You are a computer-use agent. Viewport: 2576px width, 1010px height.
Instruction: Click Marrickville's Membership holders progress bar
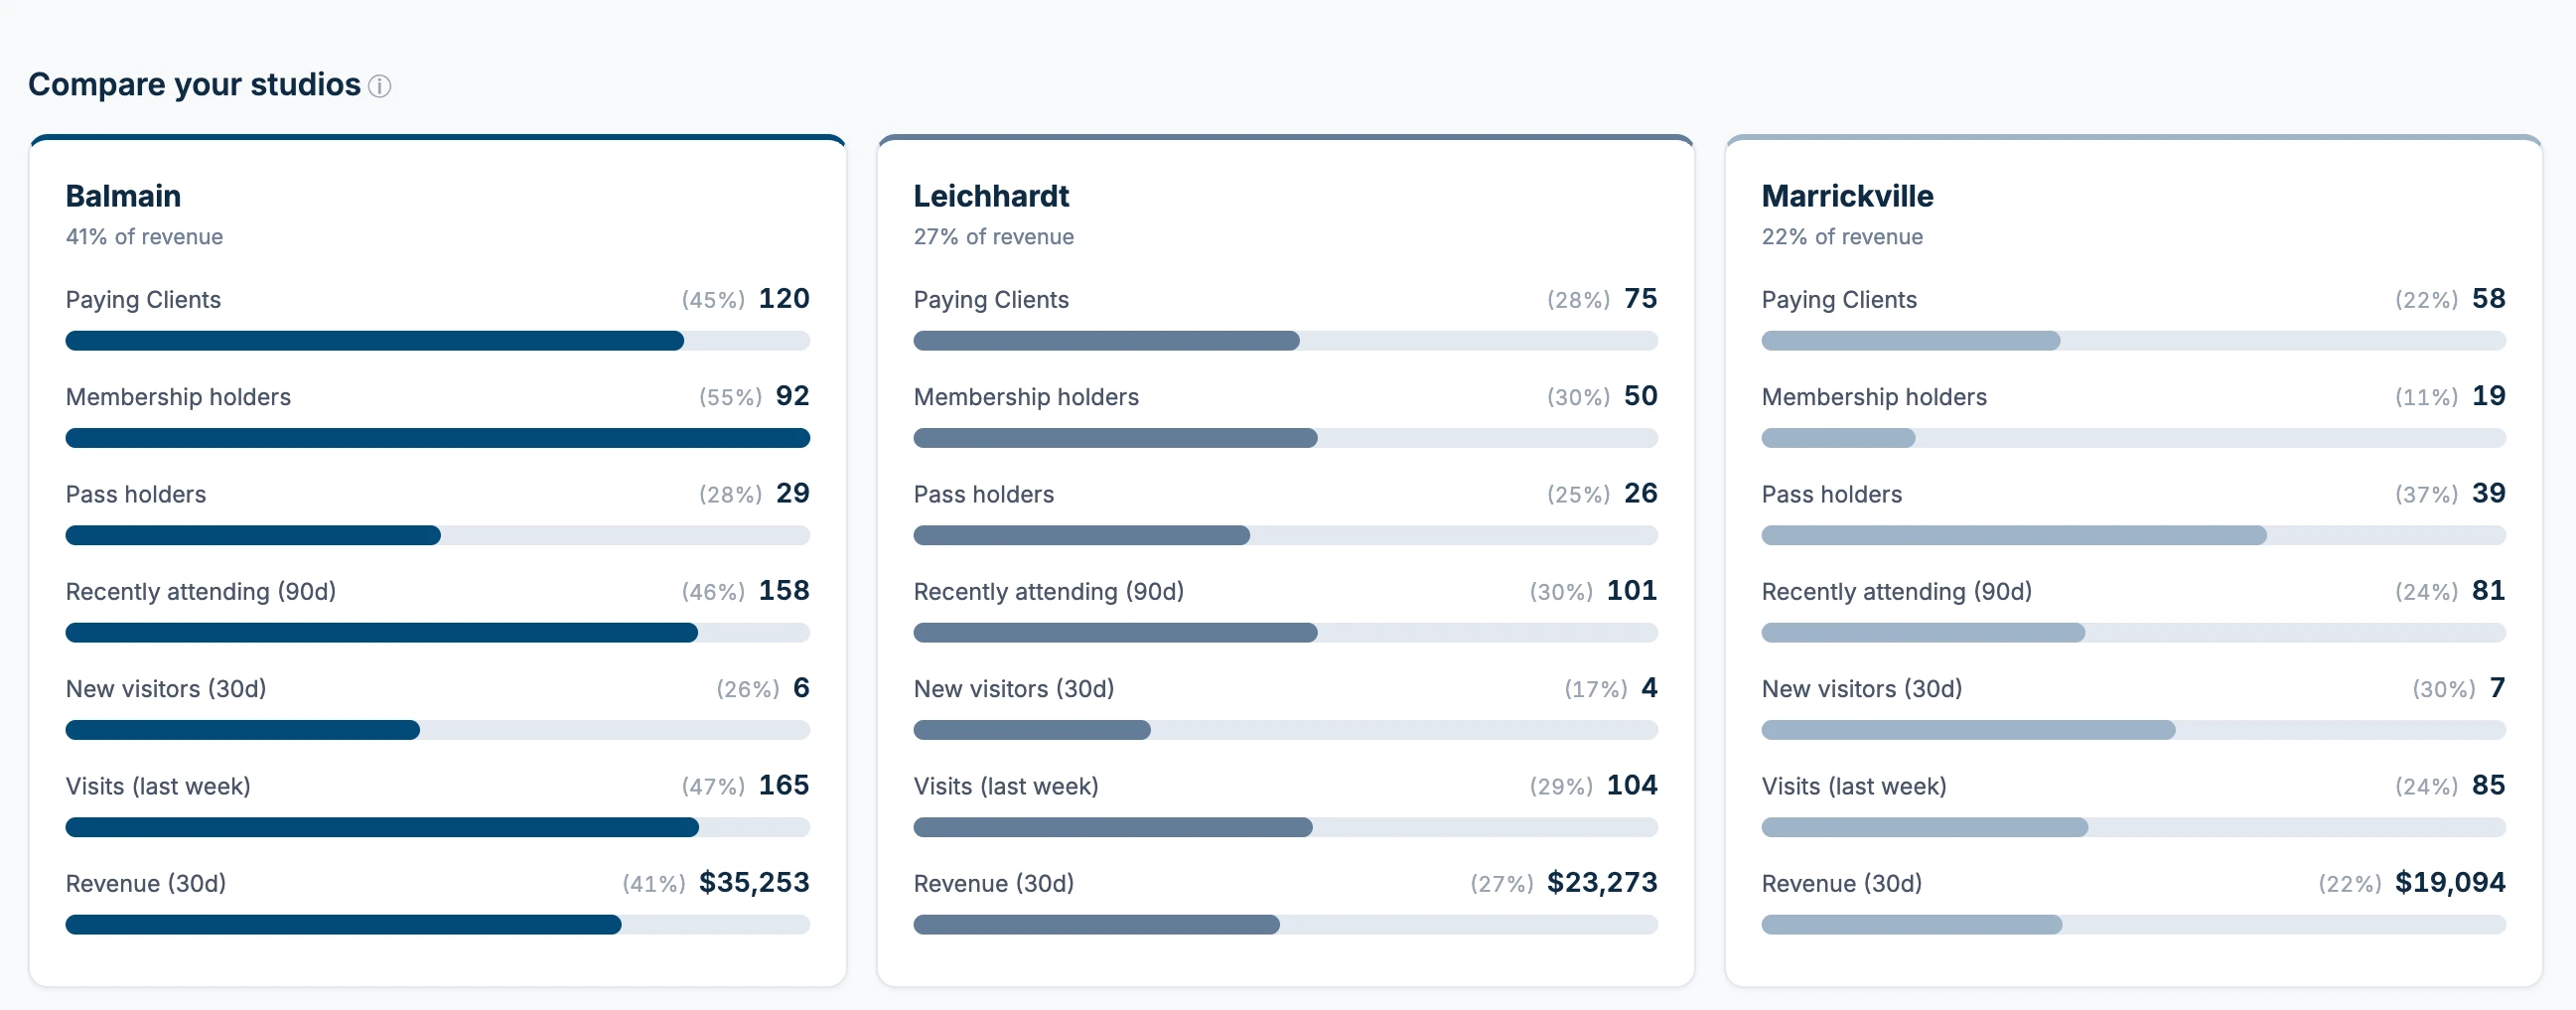pyautogui.click(x=2133, y=438)
